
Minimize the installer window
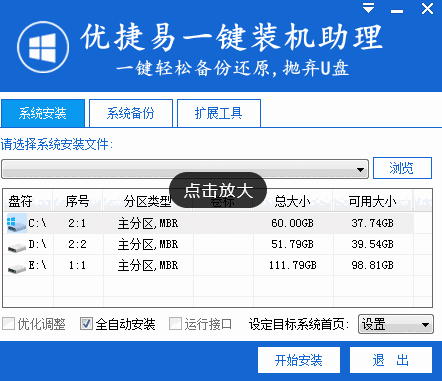(397, 11)
